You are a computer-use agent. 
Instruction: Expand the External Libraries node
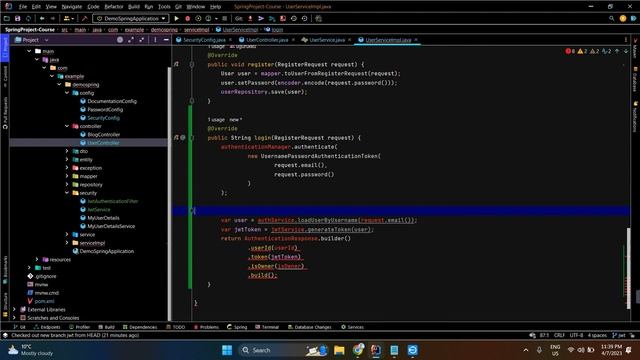pos(14,309)
